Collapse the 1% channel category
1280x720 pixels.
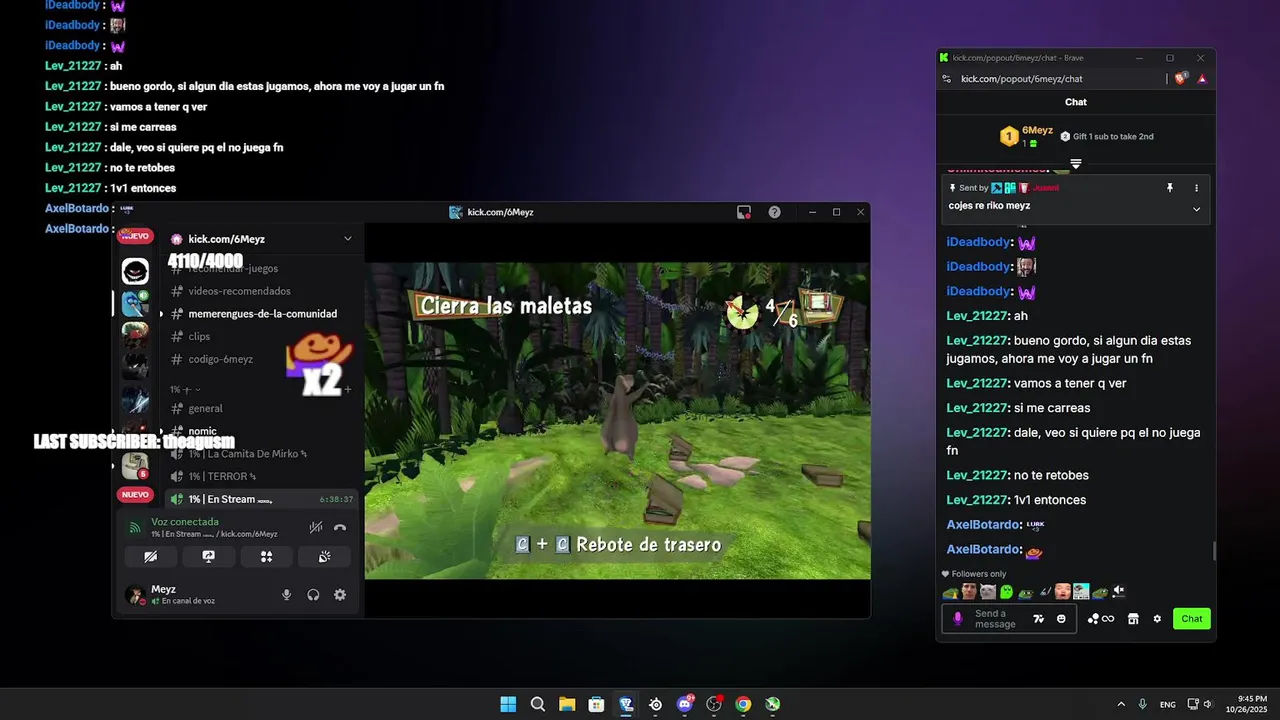click(185, 389)
